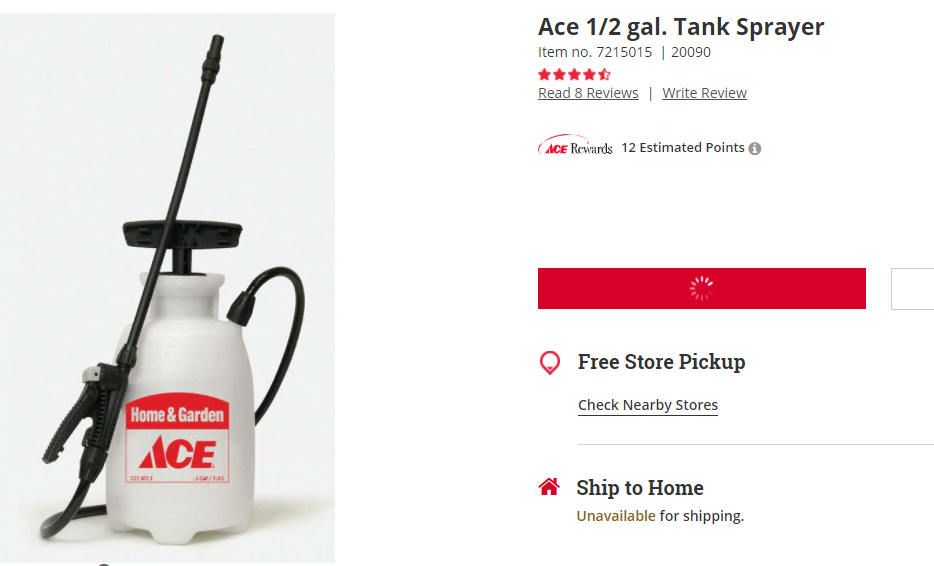Viewport: 934px width, 566px height.
Task: Click the white outlined button at right edge
Action: [914, 288]
